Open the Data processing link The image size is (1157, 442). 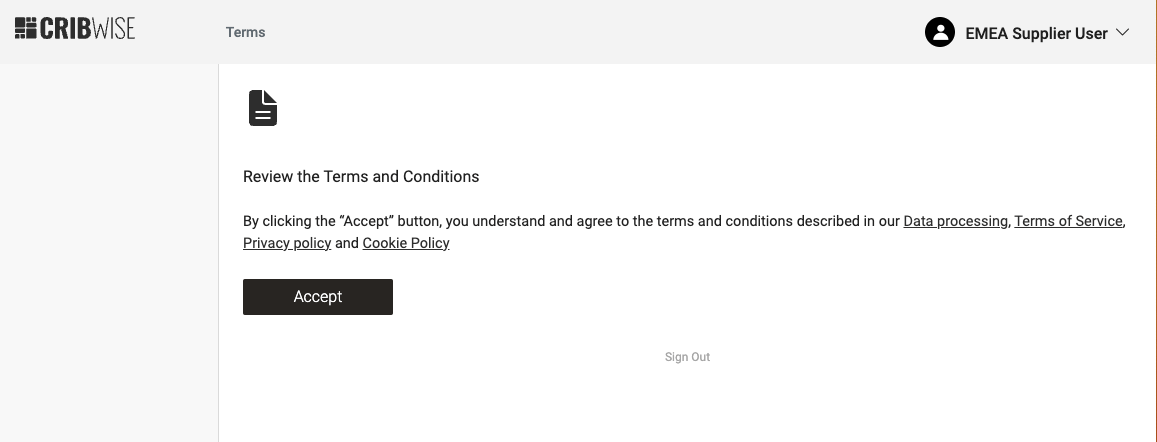tap(955, 221)
